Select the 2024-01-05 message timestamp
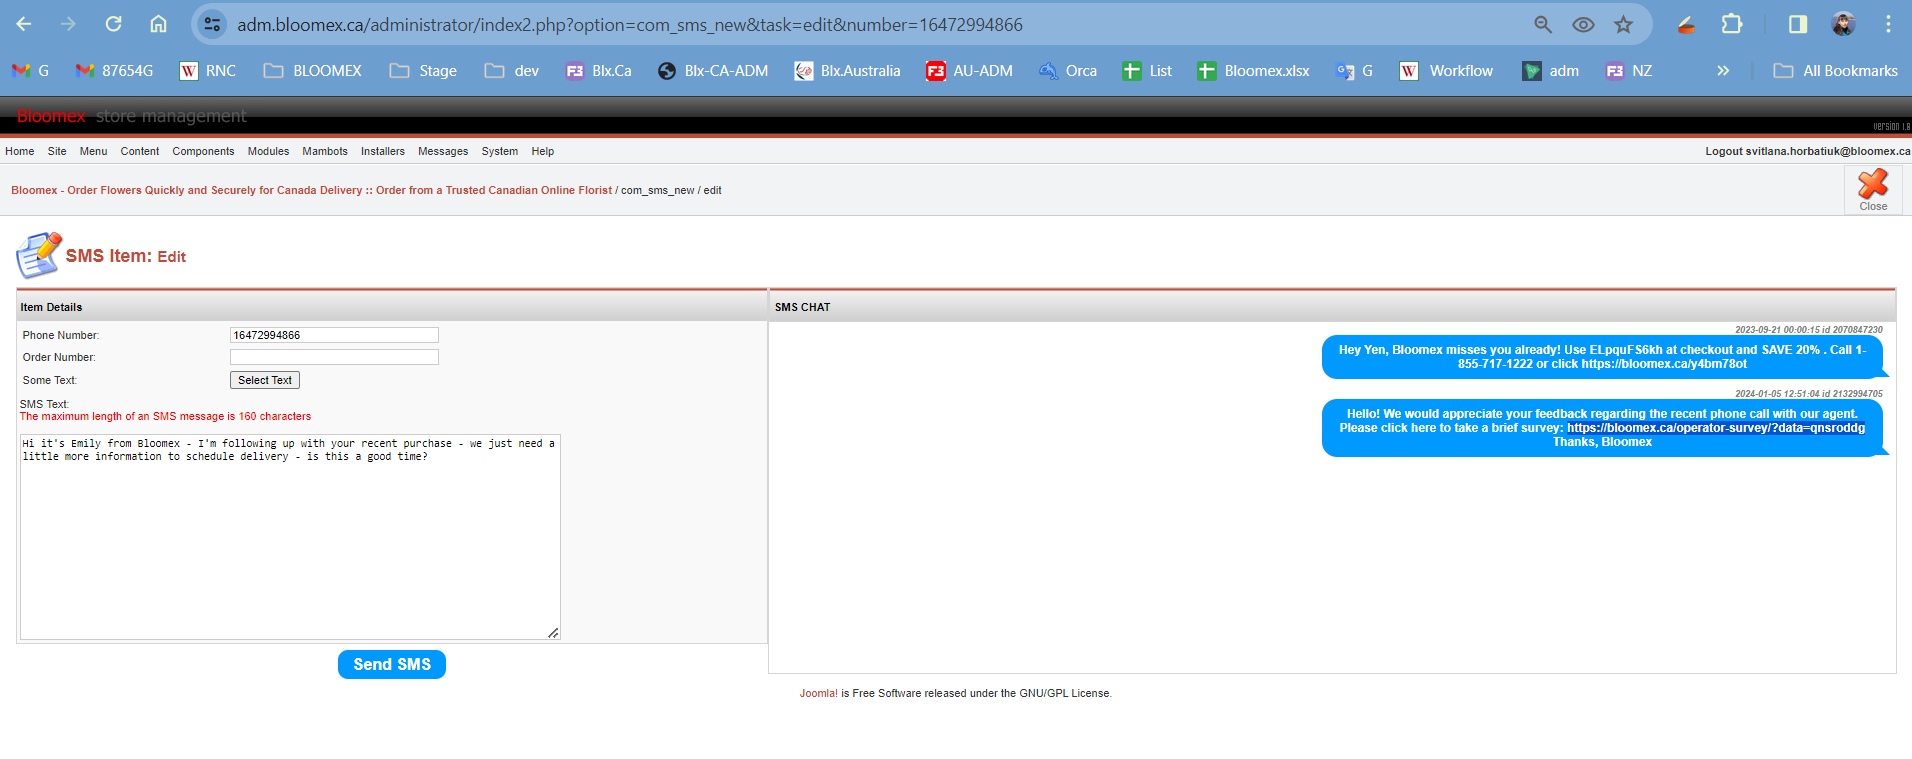1912x759 pixels. pos(1808,394)
